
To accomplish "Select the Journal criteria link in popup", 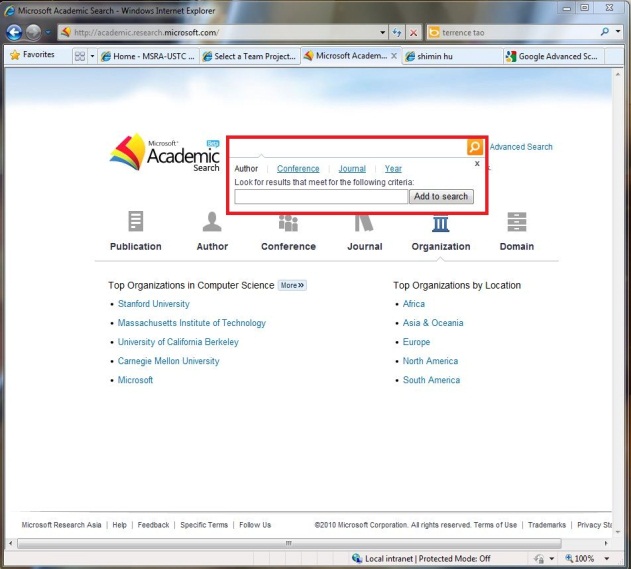I will (x=352, y=169).
